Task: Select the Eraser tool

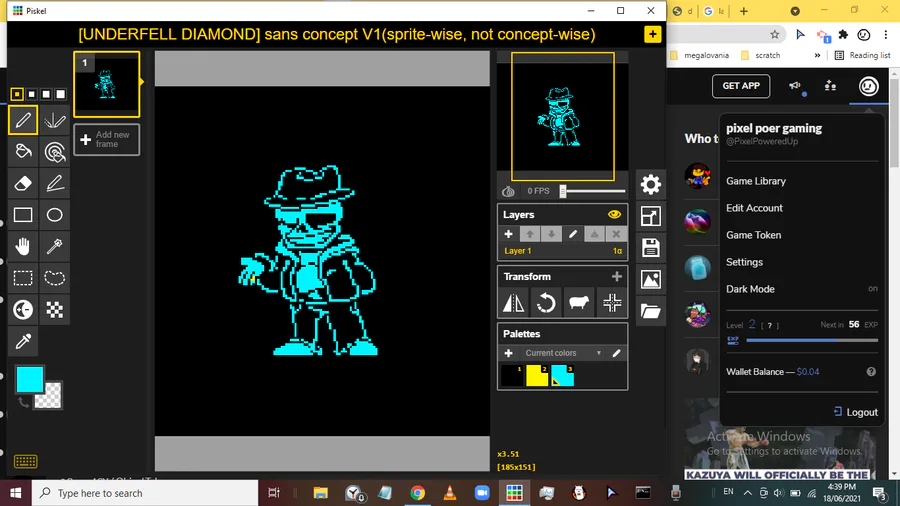Action: [x=23, y=183]
